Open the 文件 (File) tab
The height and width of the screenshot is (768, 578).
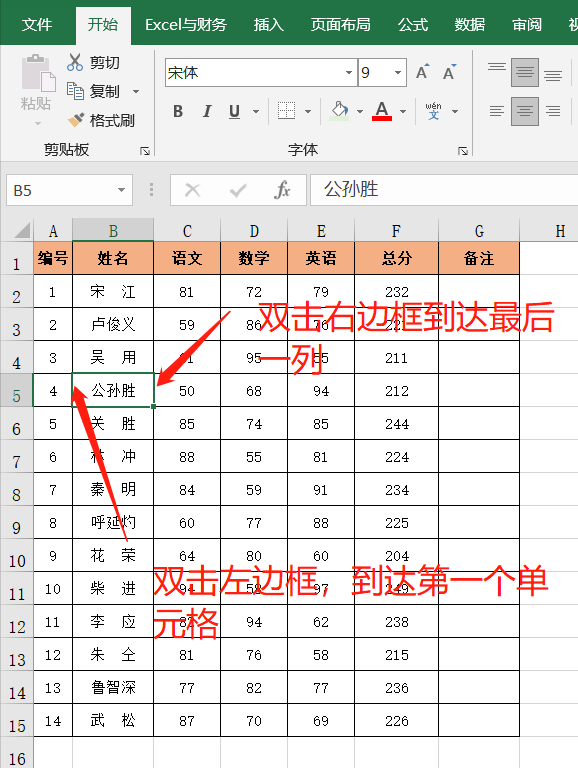pos(37,24)
